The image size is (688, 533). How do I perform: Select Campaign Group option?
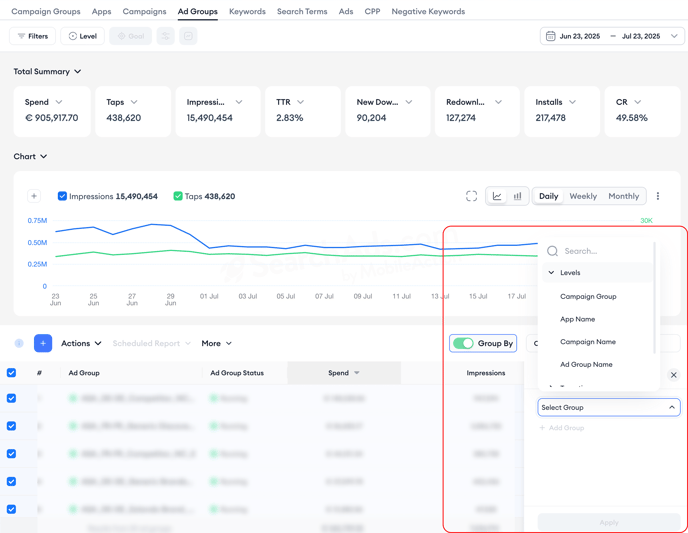click(x=588, y=297)
